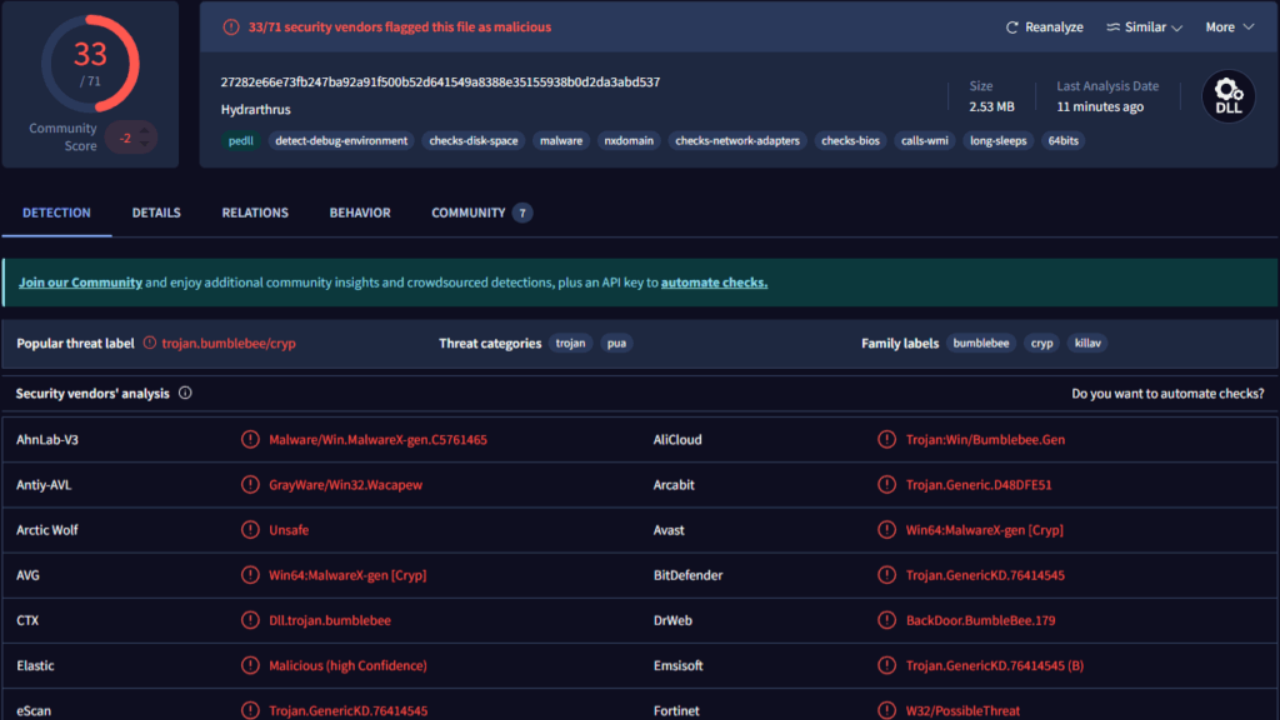This screenshot has height=720, width=1280.
Task: Click the DLL file type icon
Action: (1228, 97)
